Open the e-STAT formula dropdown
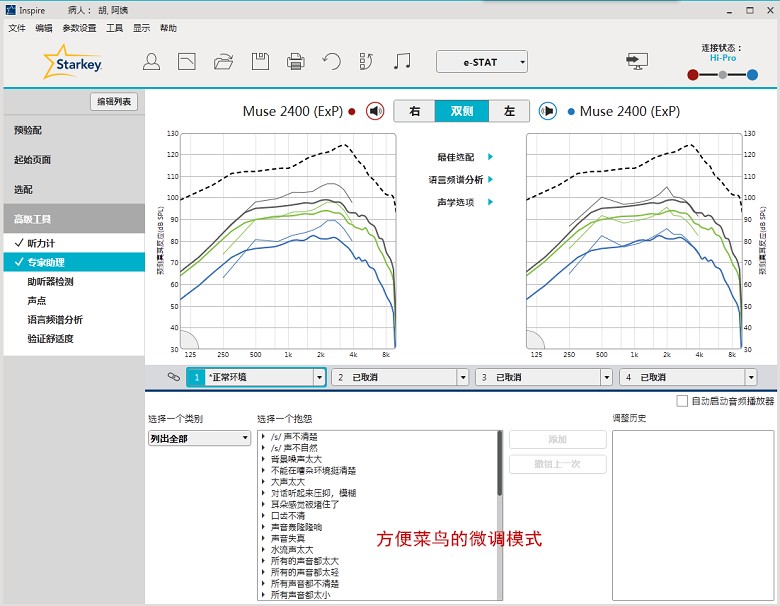This screenshot has width=780, height=606. [482, 62]
